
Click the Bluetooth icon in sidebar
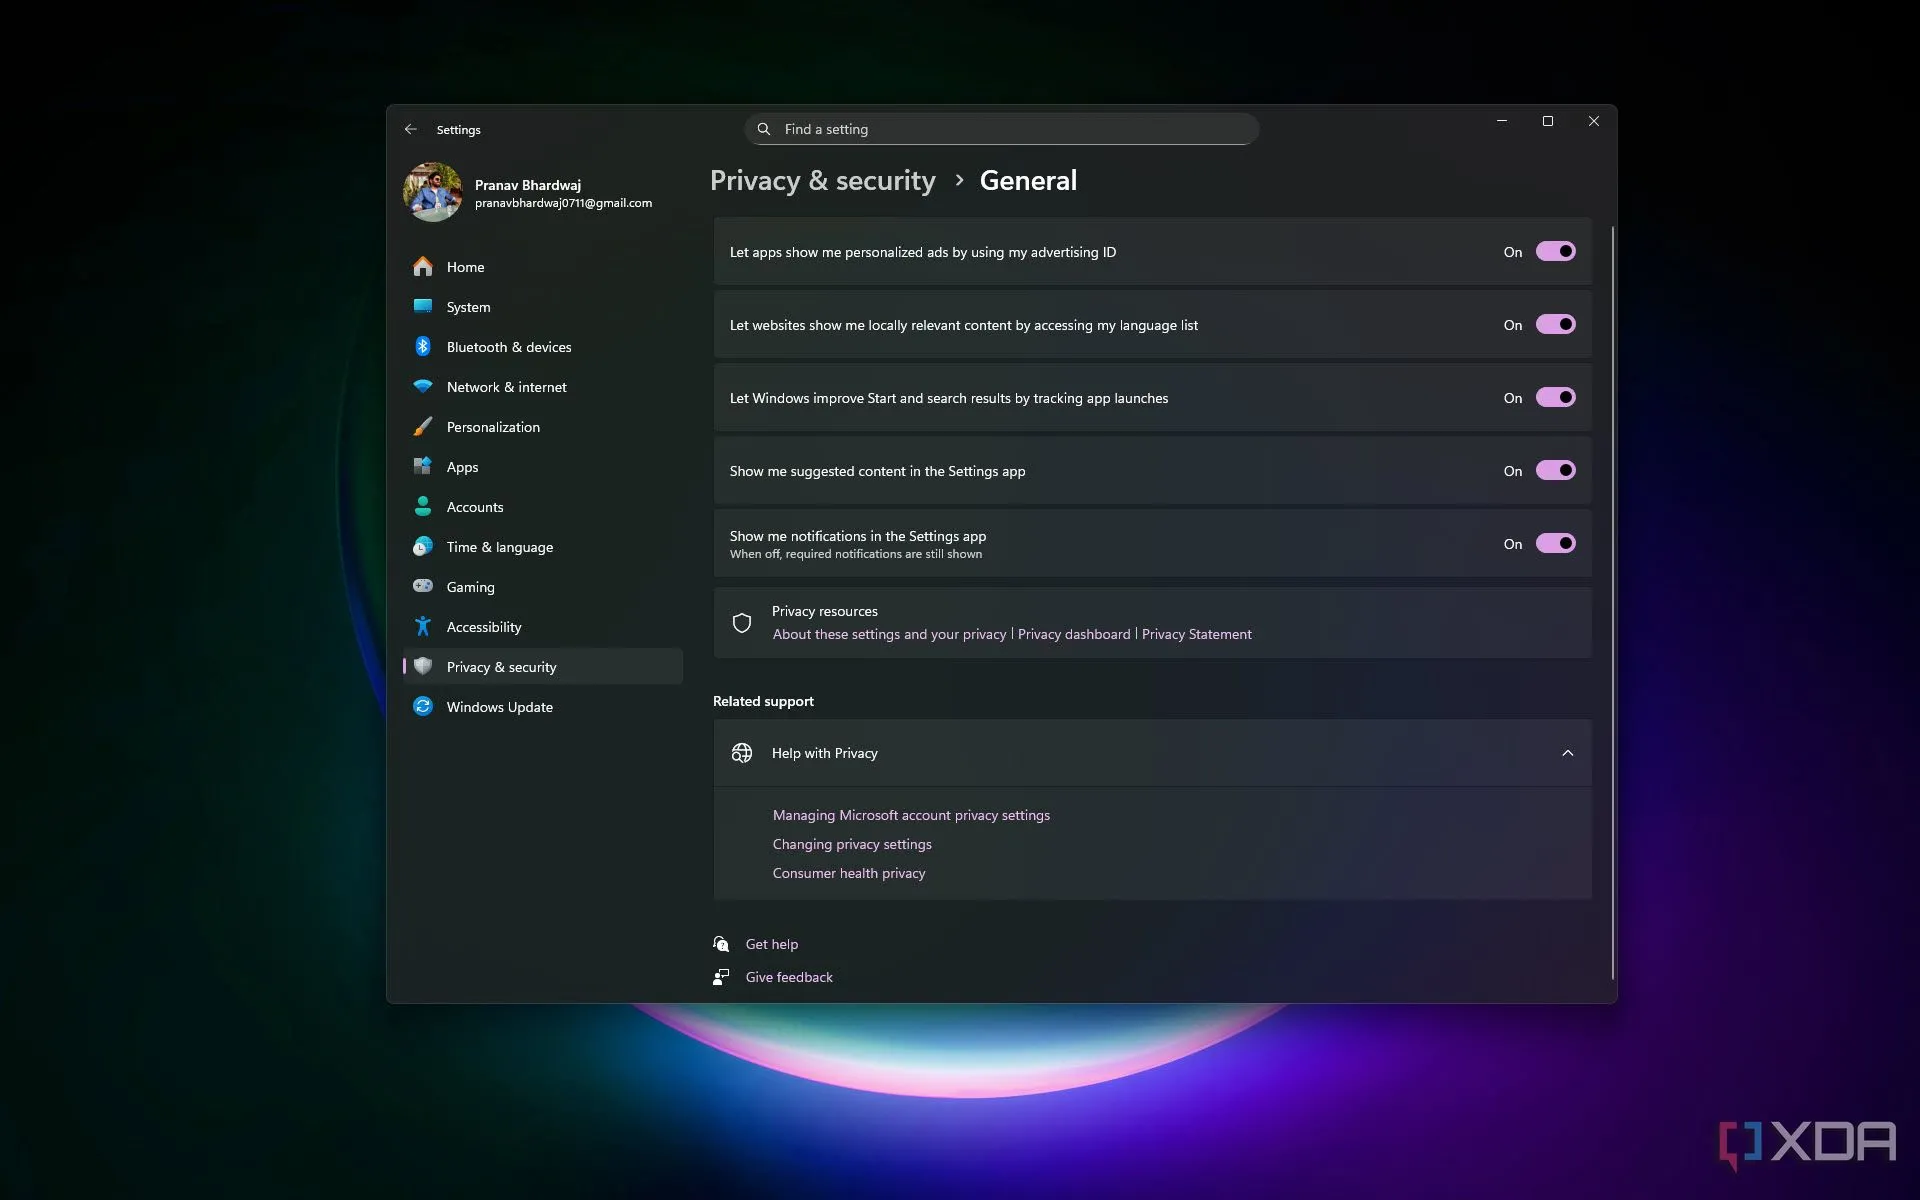tap(423, 347)
